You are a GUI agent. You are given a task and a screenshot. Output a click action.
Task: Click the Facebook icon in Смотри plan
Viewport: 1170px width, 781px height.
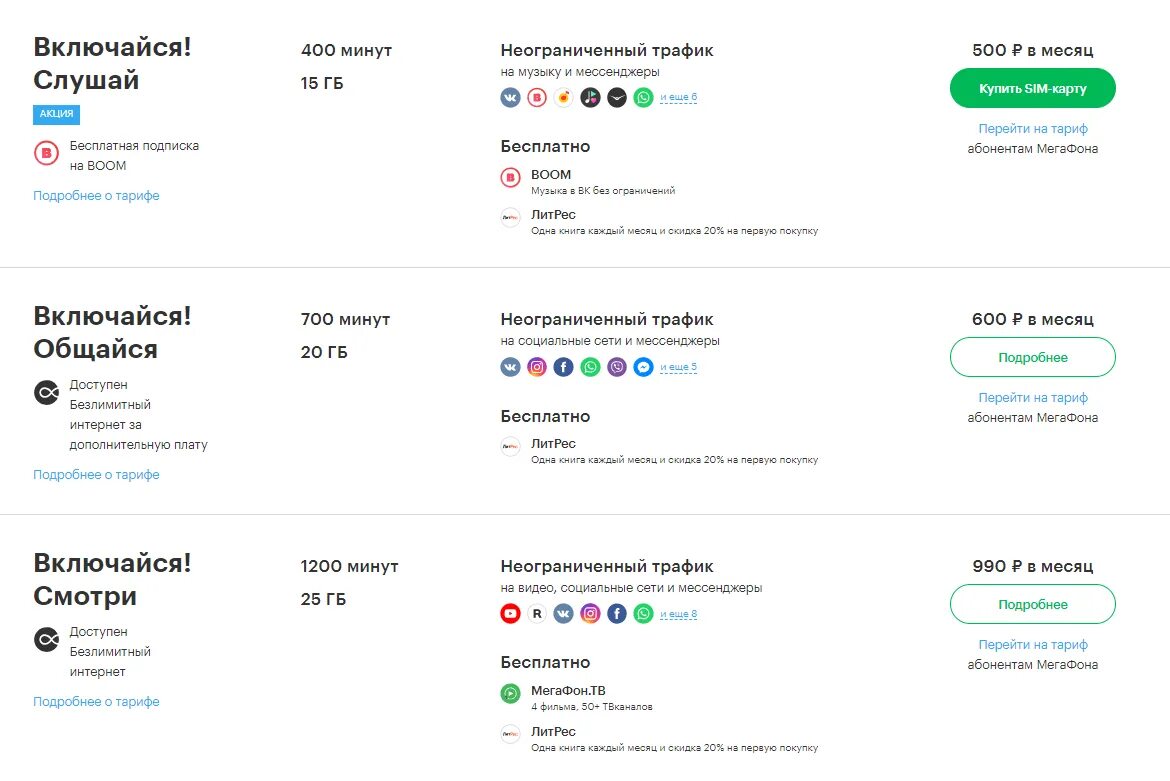pyautogui.click(x=617, y=614)
